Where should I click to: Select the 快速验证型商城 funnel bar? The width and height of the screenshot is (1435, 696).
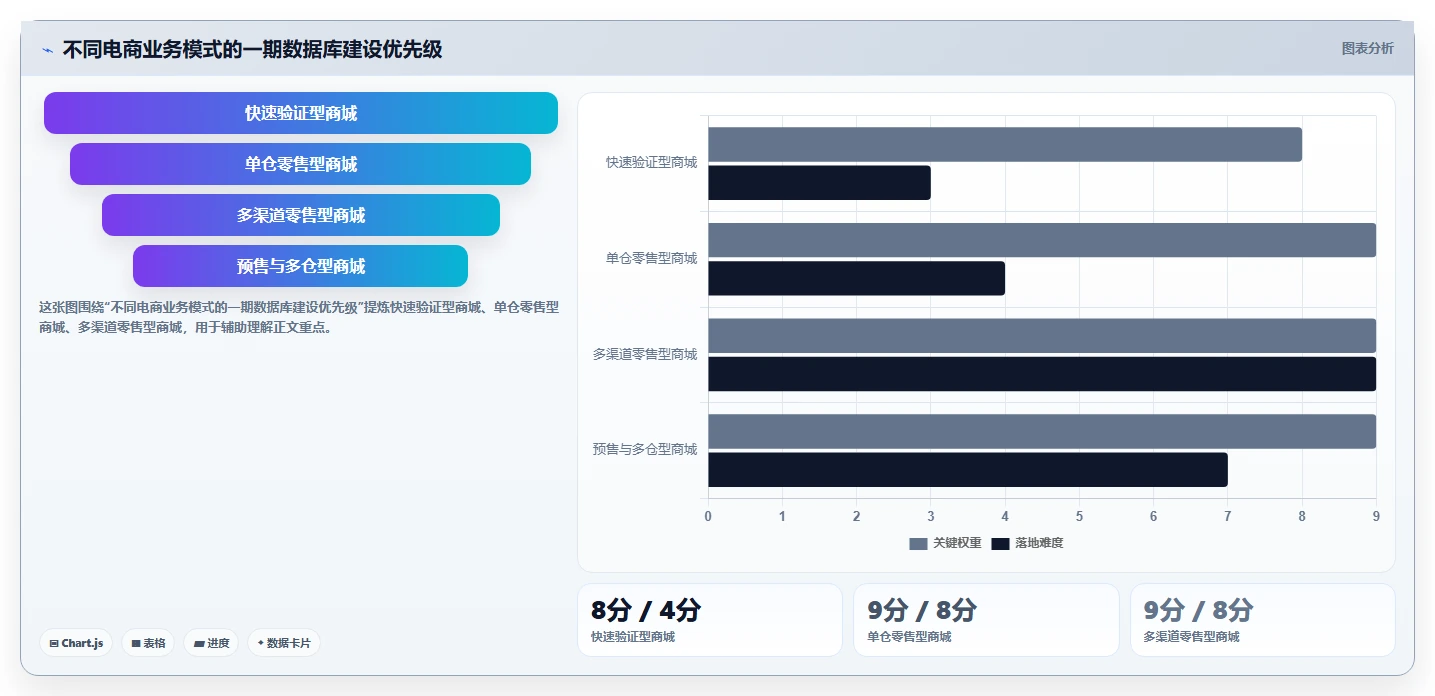[301, 113]
